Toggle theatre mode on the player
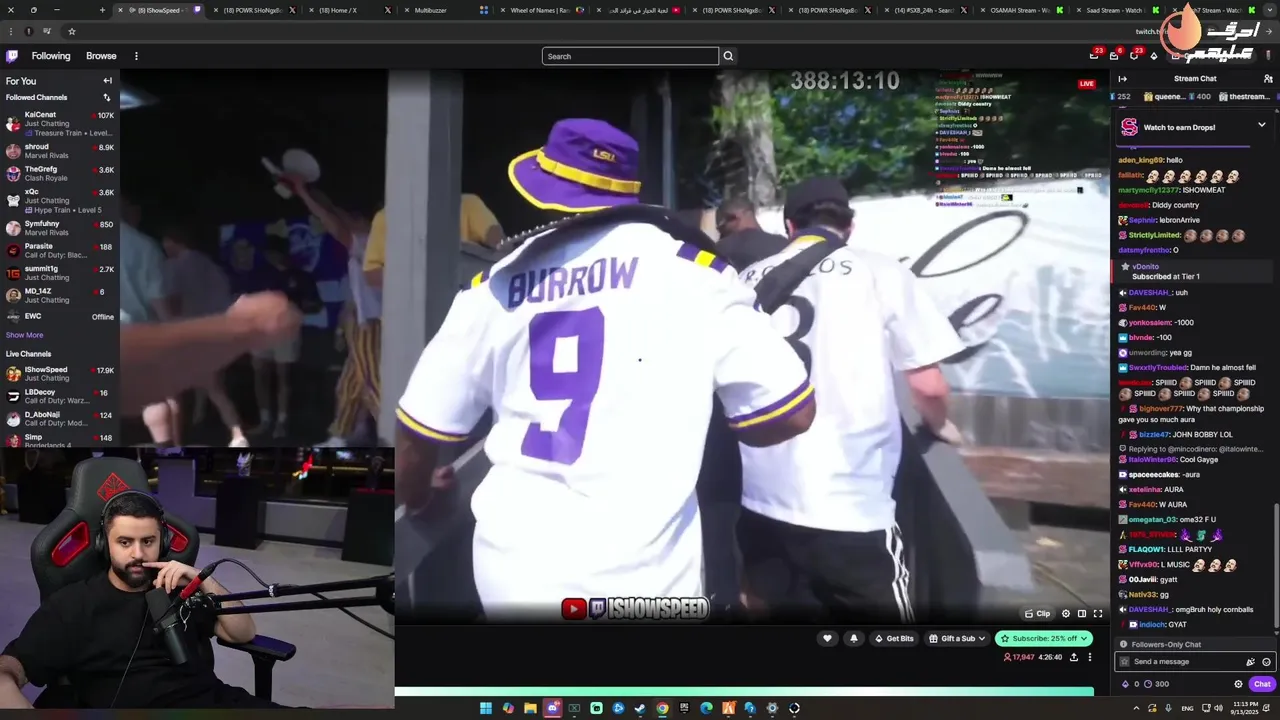Viewport: 1280px width, 720px height. click(1081, 613)
